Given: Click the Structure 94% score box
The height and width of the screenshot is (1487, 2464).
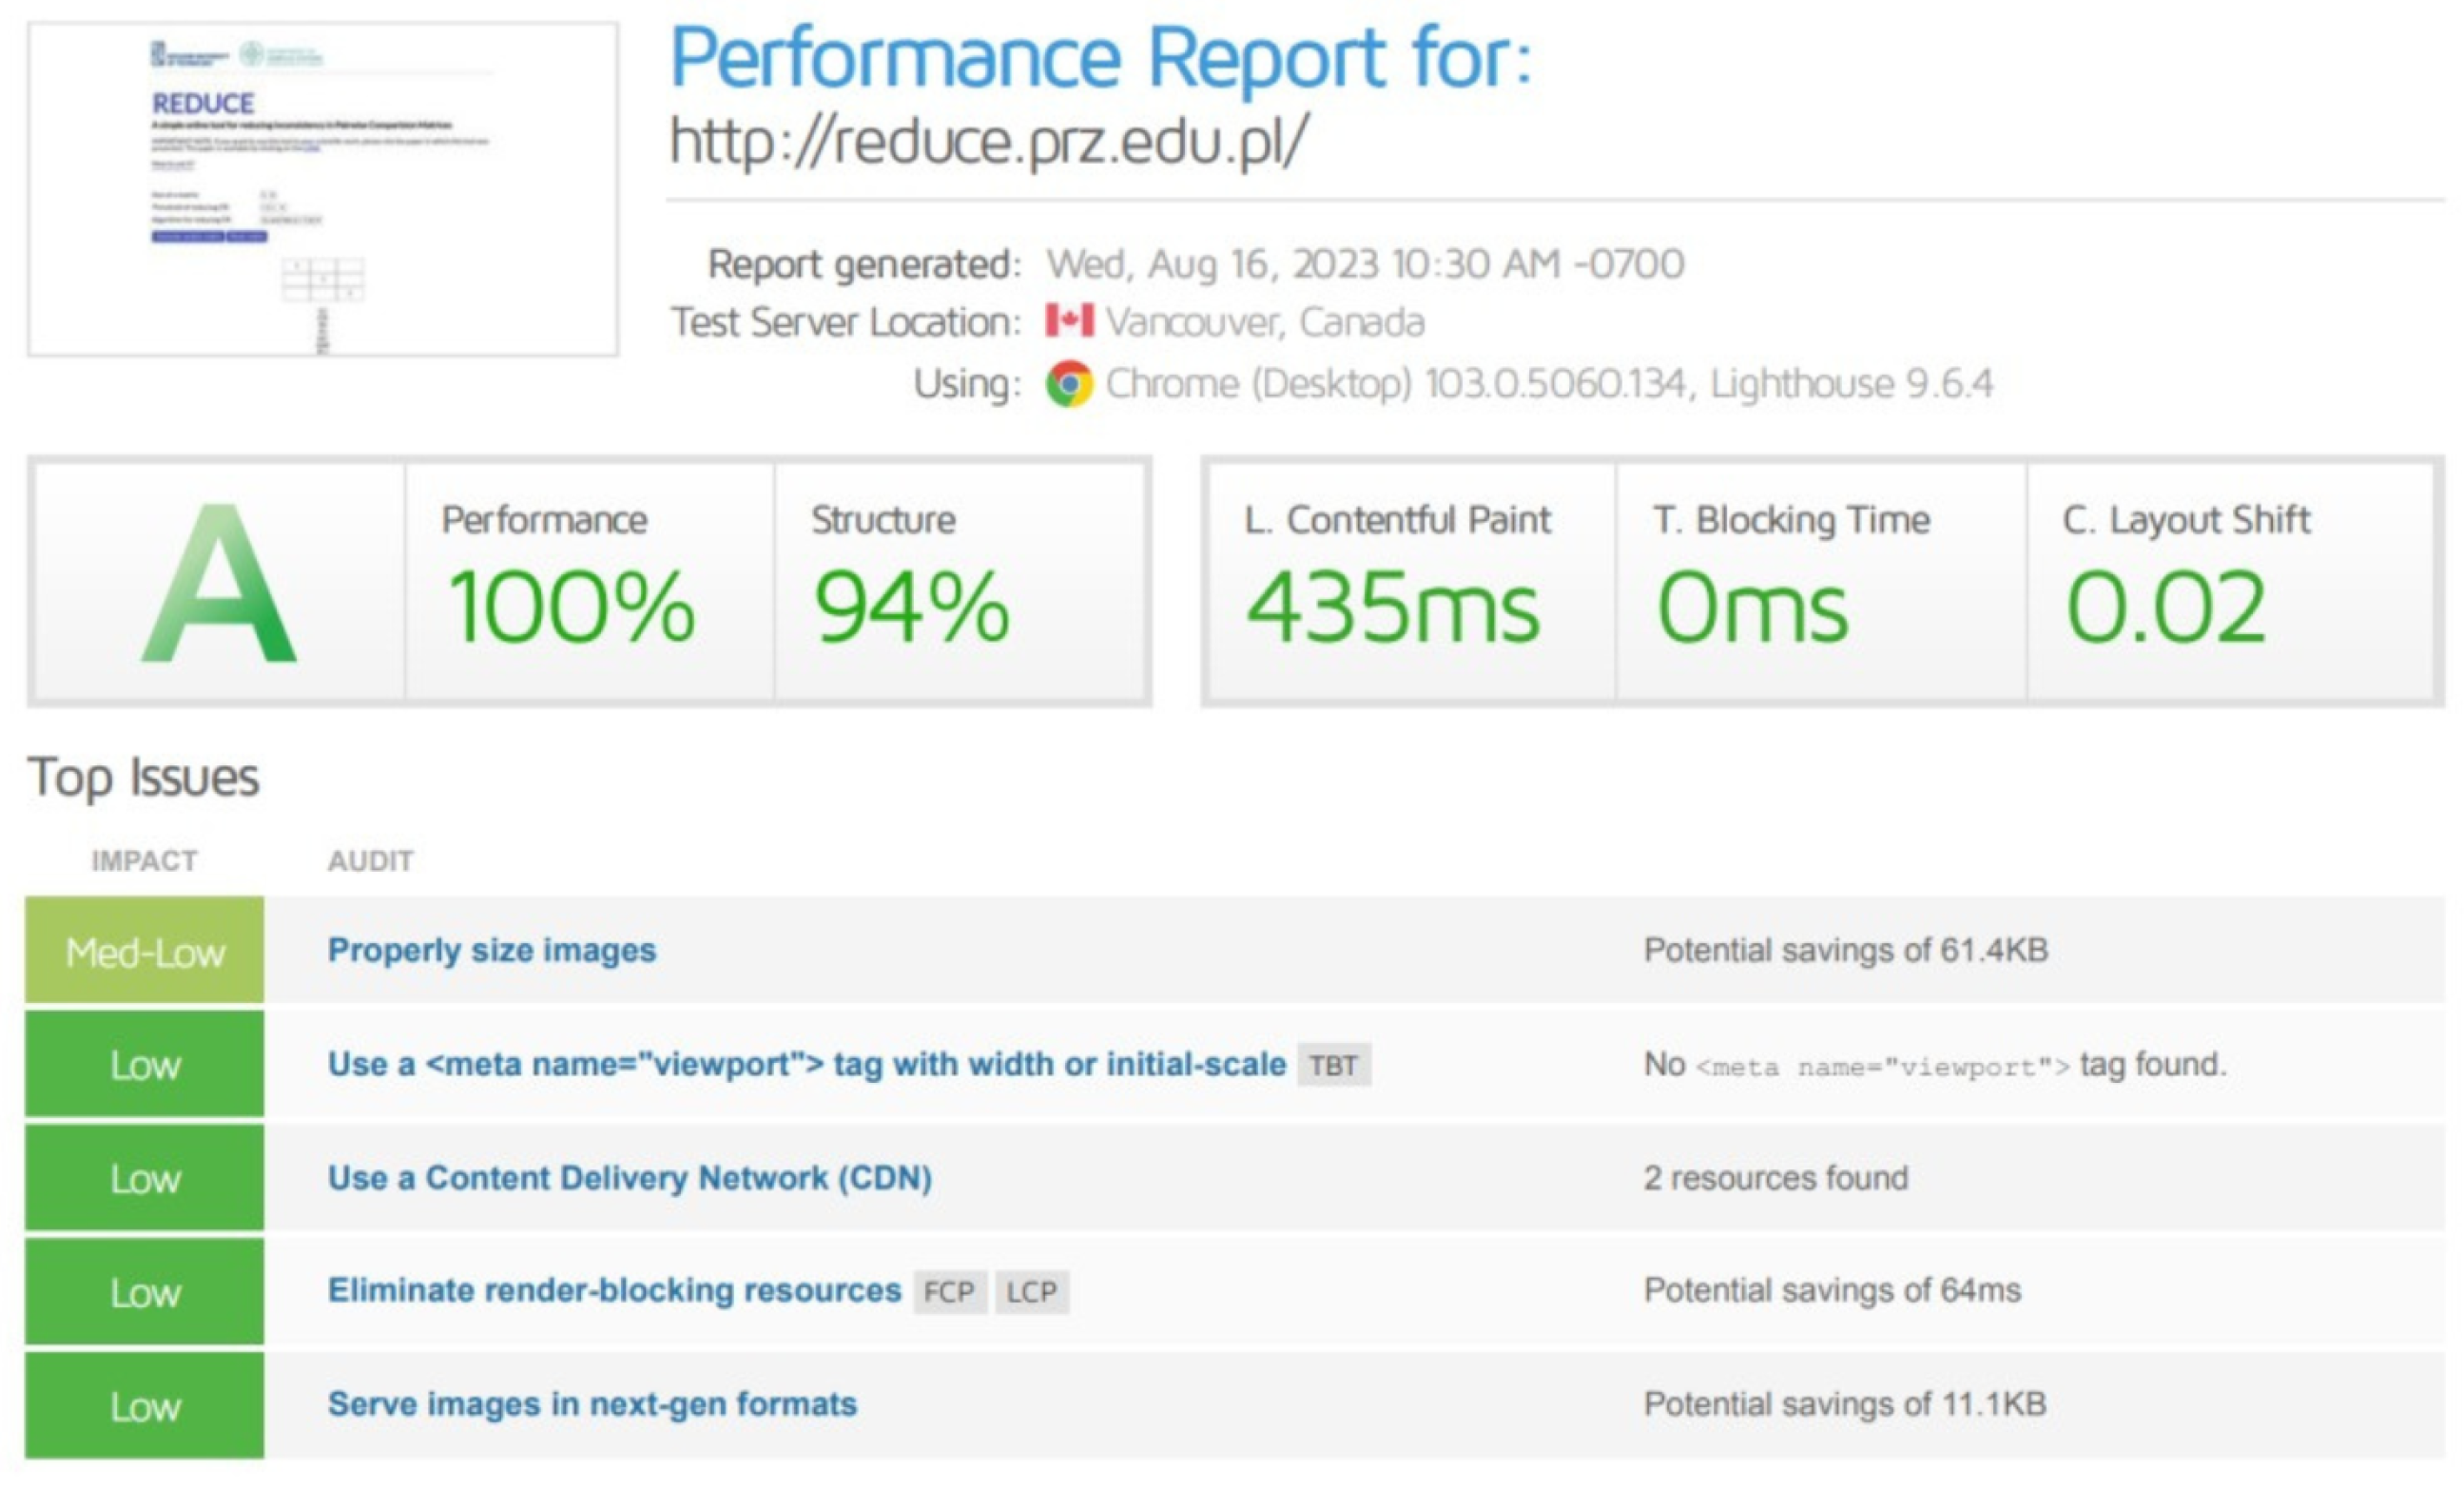Looking at the screenshot, I should tap(959, 583).
